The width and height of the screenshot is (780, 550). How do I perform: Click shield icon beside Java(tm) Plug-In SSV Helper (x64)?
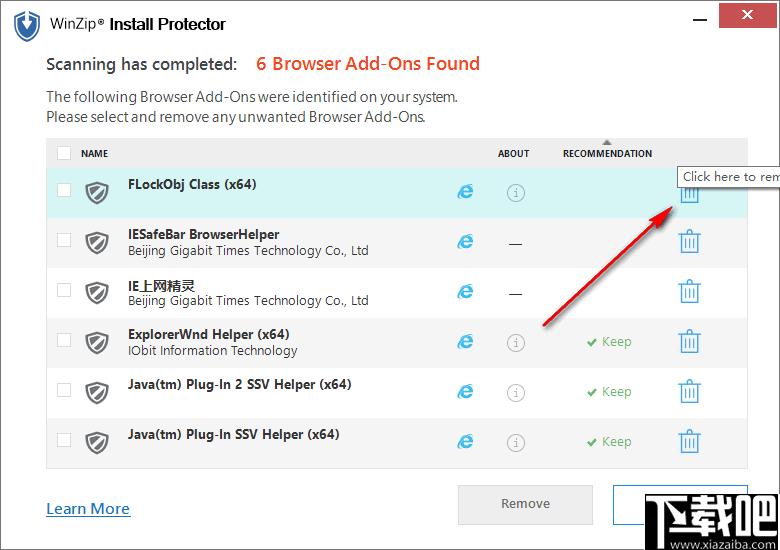tap(97, 443)
